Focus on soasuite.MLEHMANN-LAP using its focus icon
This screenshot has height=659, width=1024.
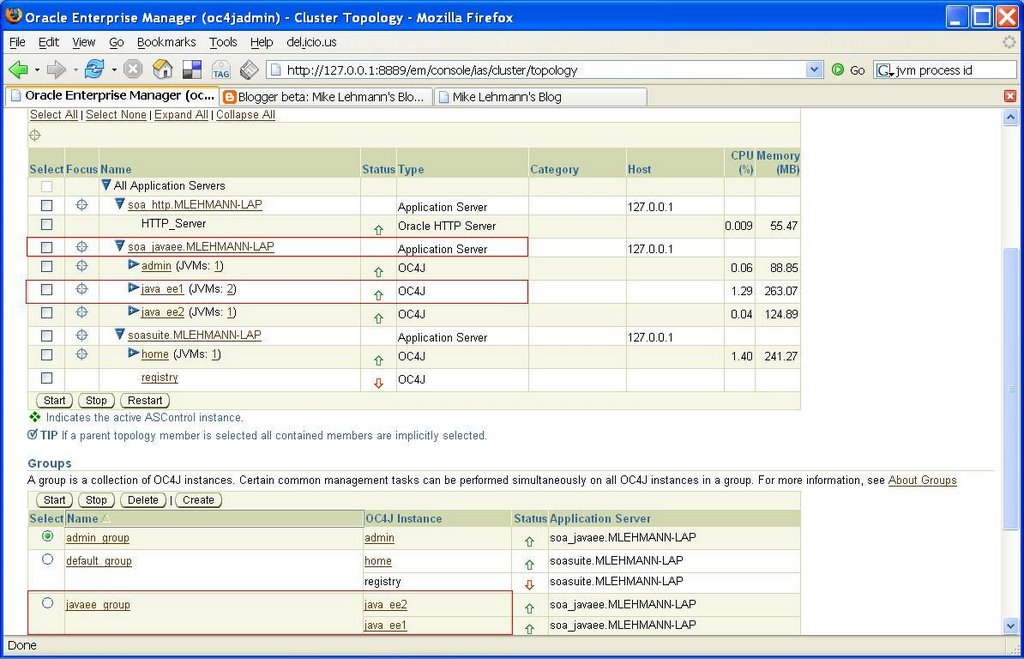tap(82, 335)
